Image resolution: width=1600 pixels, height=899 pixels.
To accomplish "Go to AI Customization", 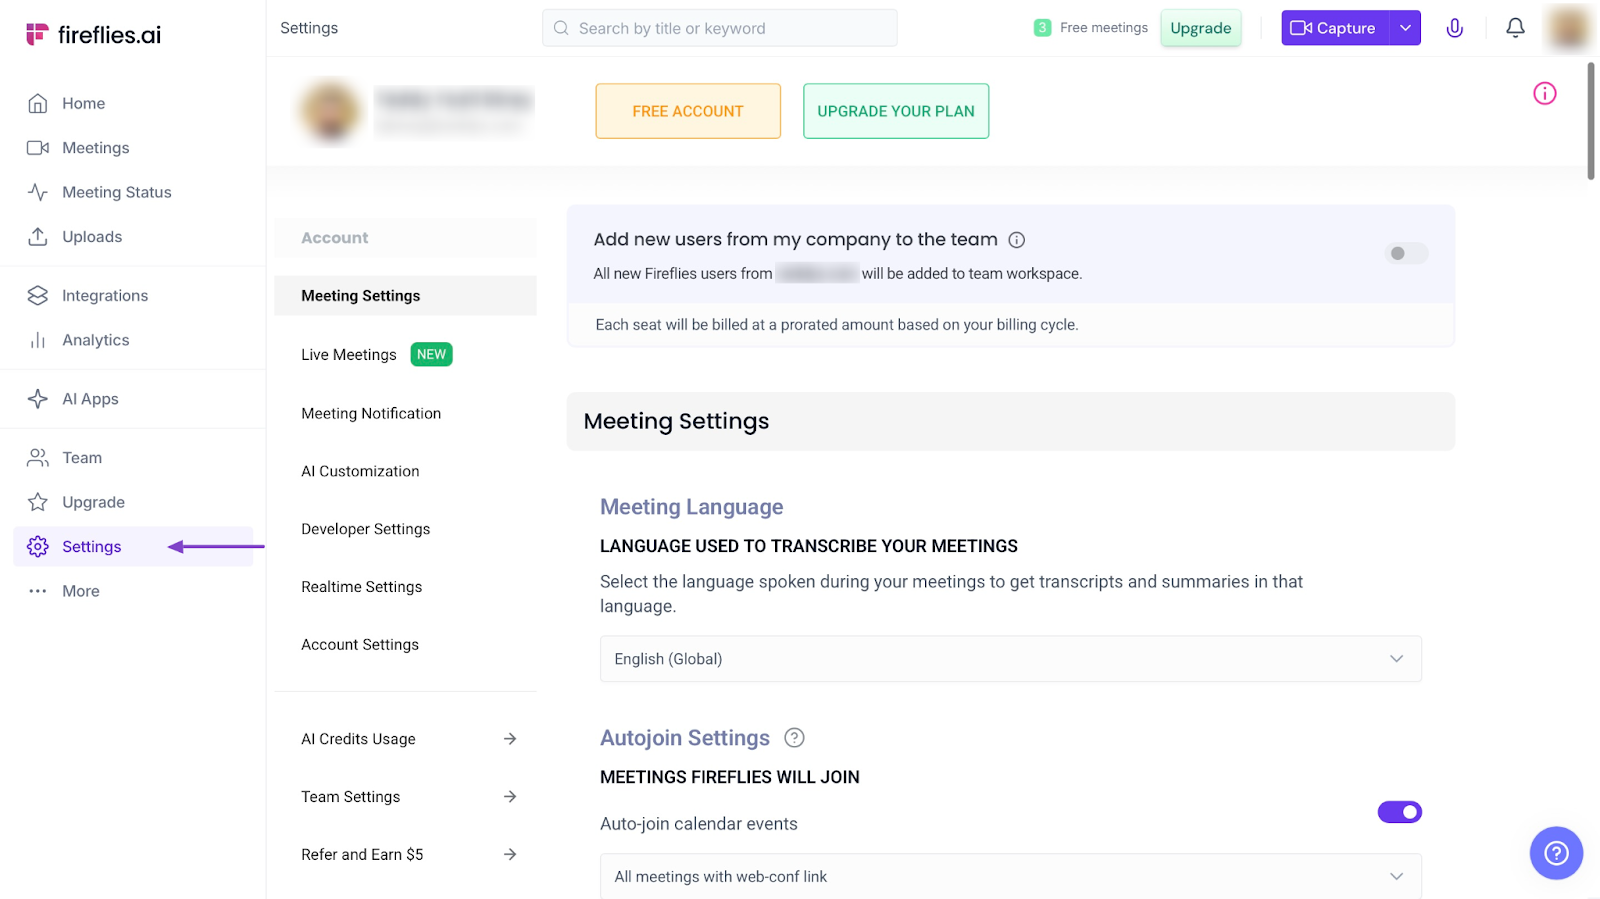I will point(360,471).
